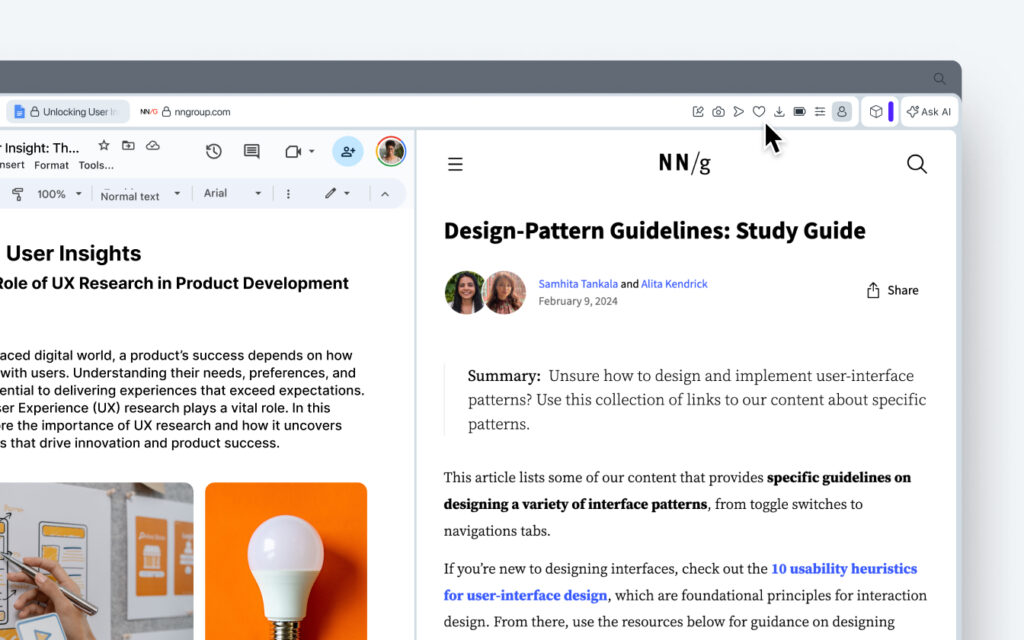Image resolution: width=1024 pixels, height=640 pixels.
Task: Open the Google account avatar
Action: (391, 152)
